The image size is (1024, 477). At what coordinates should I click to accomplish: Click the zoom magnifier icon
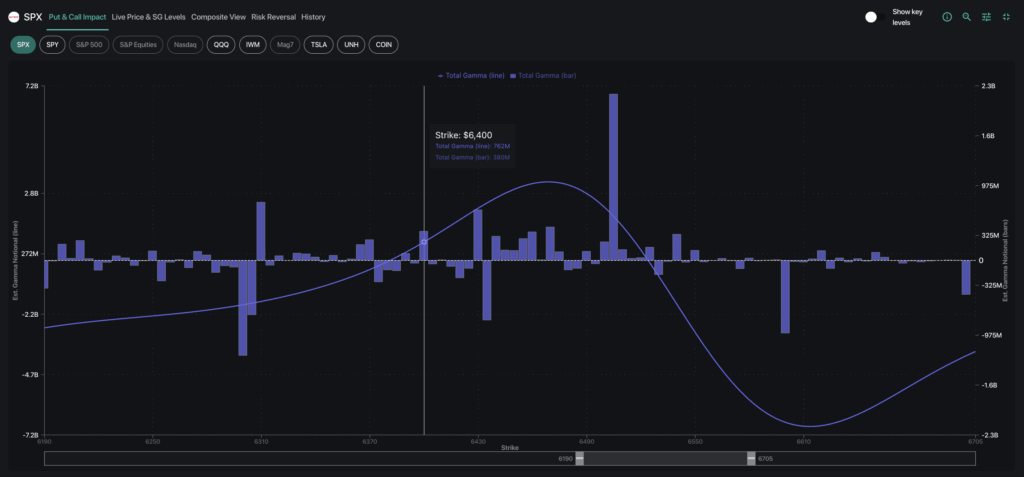click(x=966, y=17)
